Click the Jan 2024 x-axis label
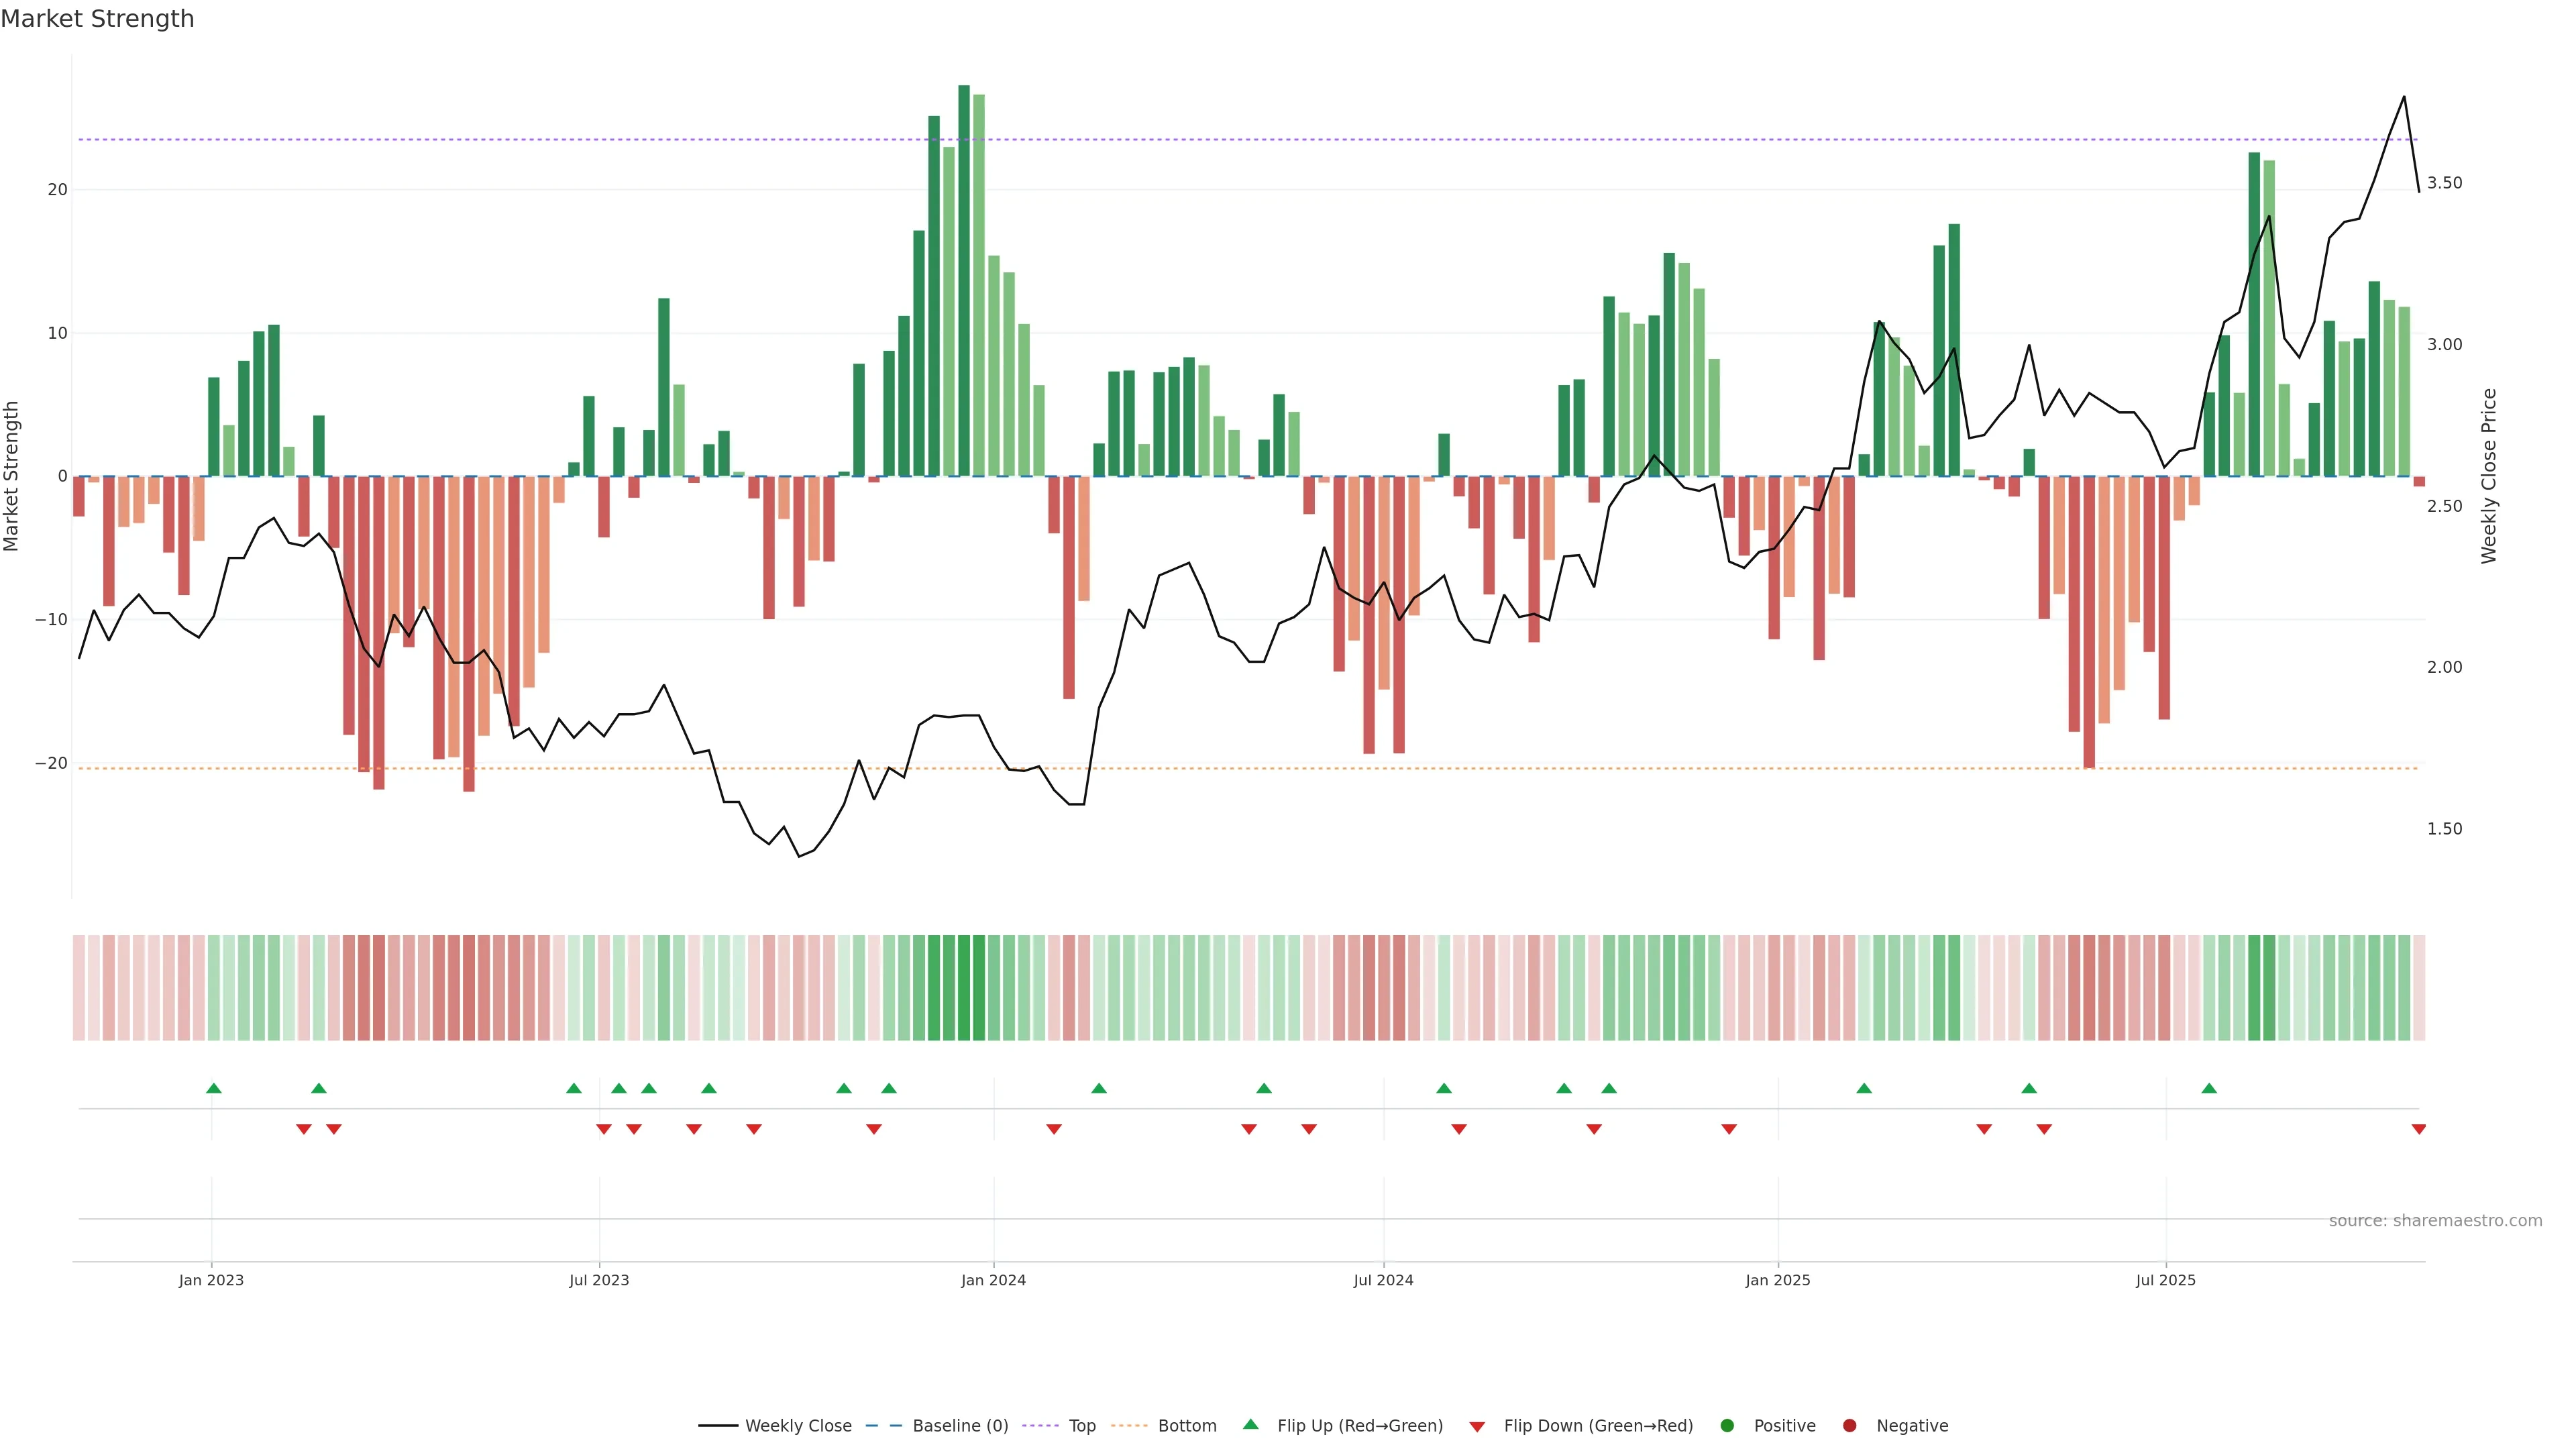The image size is (2576, 1449). 993,1280
